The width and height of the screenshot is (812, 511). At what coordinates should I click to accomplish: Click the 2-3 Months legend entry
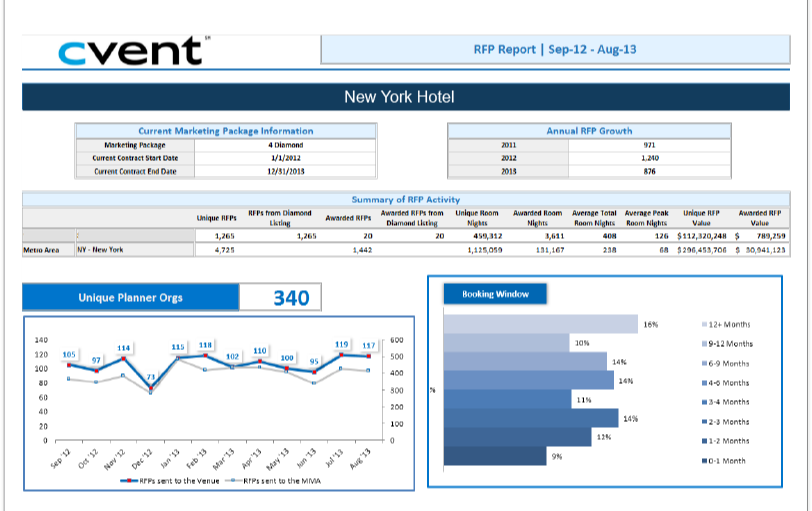coord(726,422)
